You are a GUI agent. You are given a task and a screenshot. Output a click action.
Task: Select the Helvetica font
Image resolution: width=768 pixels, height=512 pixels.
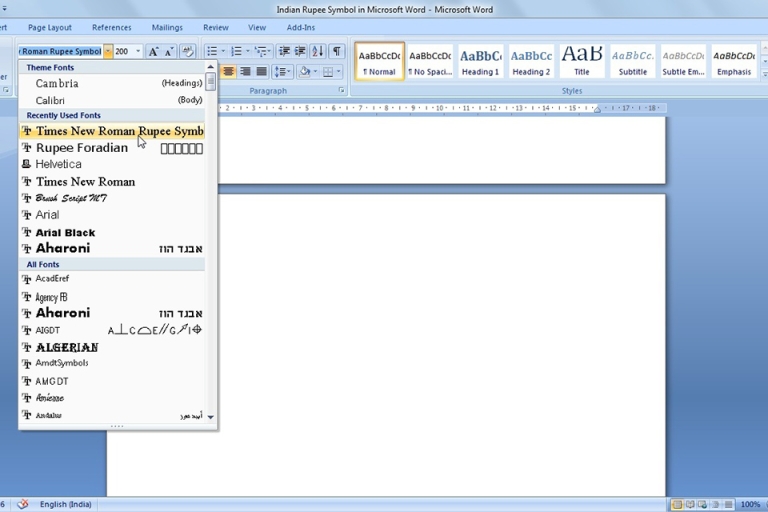click(112, 164)
